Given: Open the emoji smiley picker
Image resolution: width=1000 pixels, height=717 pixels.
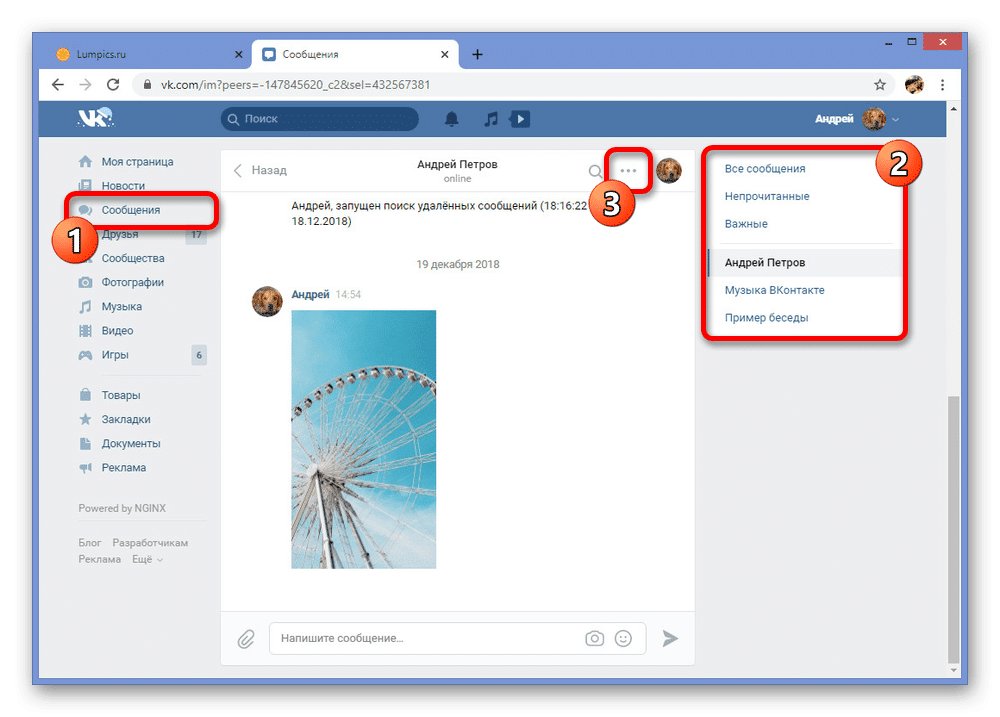Looking at the screenshot, I should pyautogui.click(x=624, y=638).
